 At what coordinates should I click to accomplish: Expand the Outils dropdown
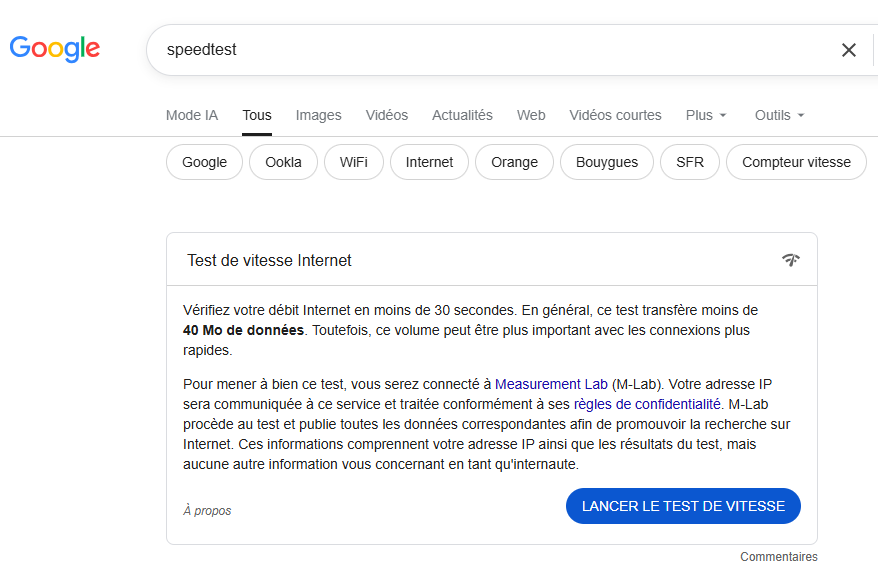(779, 115)
